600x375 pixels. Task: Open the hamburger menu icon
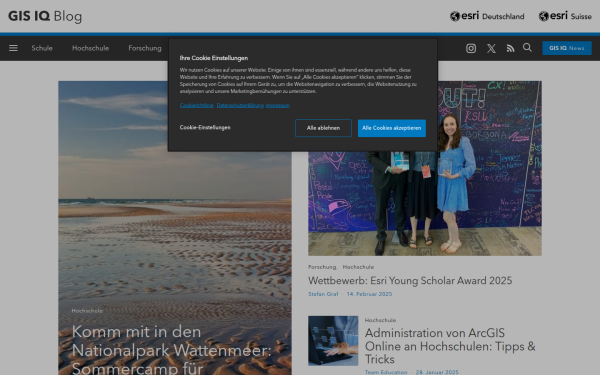pos(13,48)
